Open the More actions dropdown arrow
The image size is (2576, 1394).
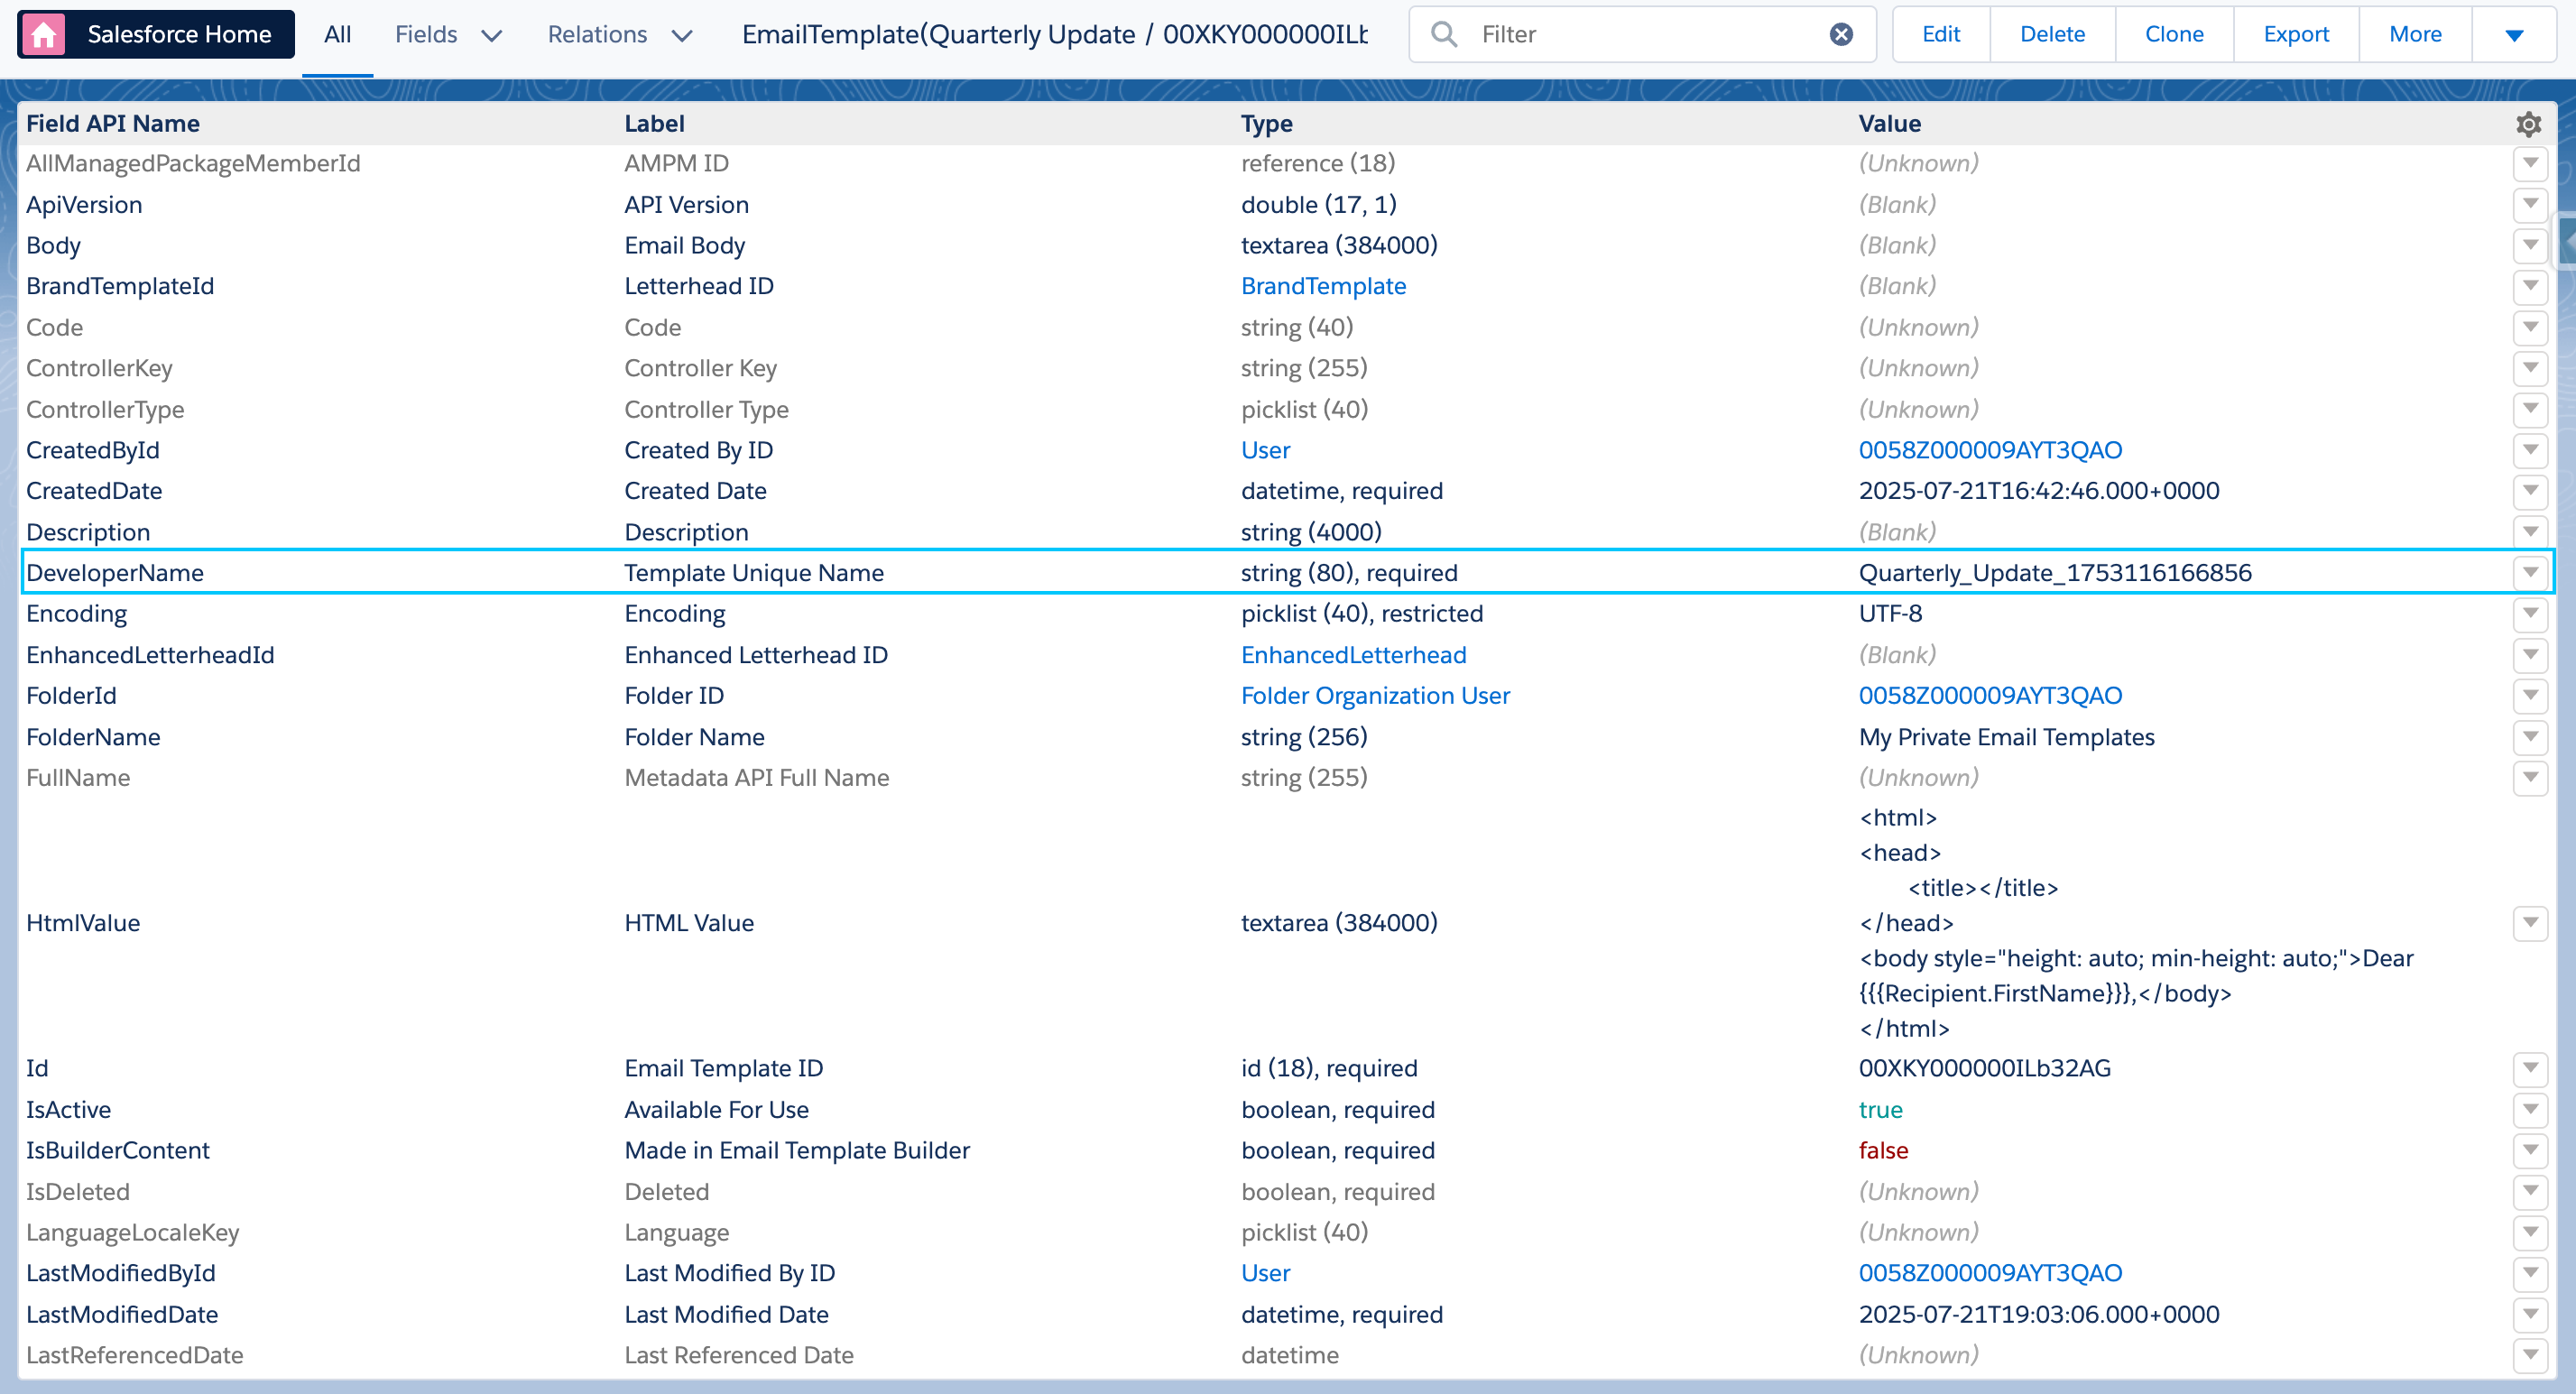click(x=2514, y=35)
